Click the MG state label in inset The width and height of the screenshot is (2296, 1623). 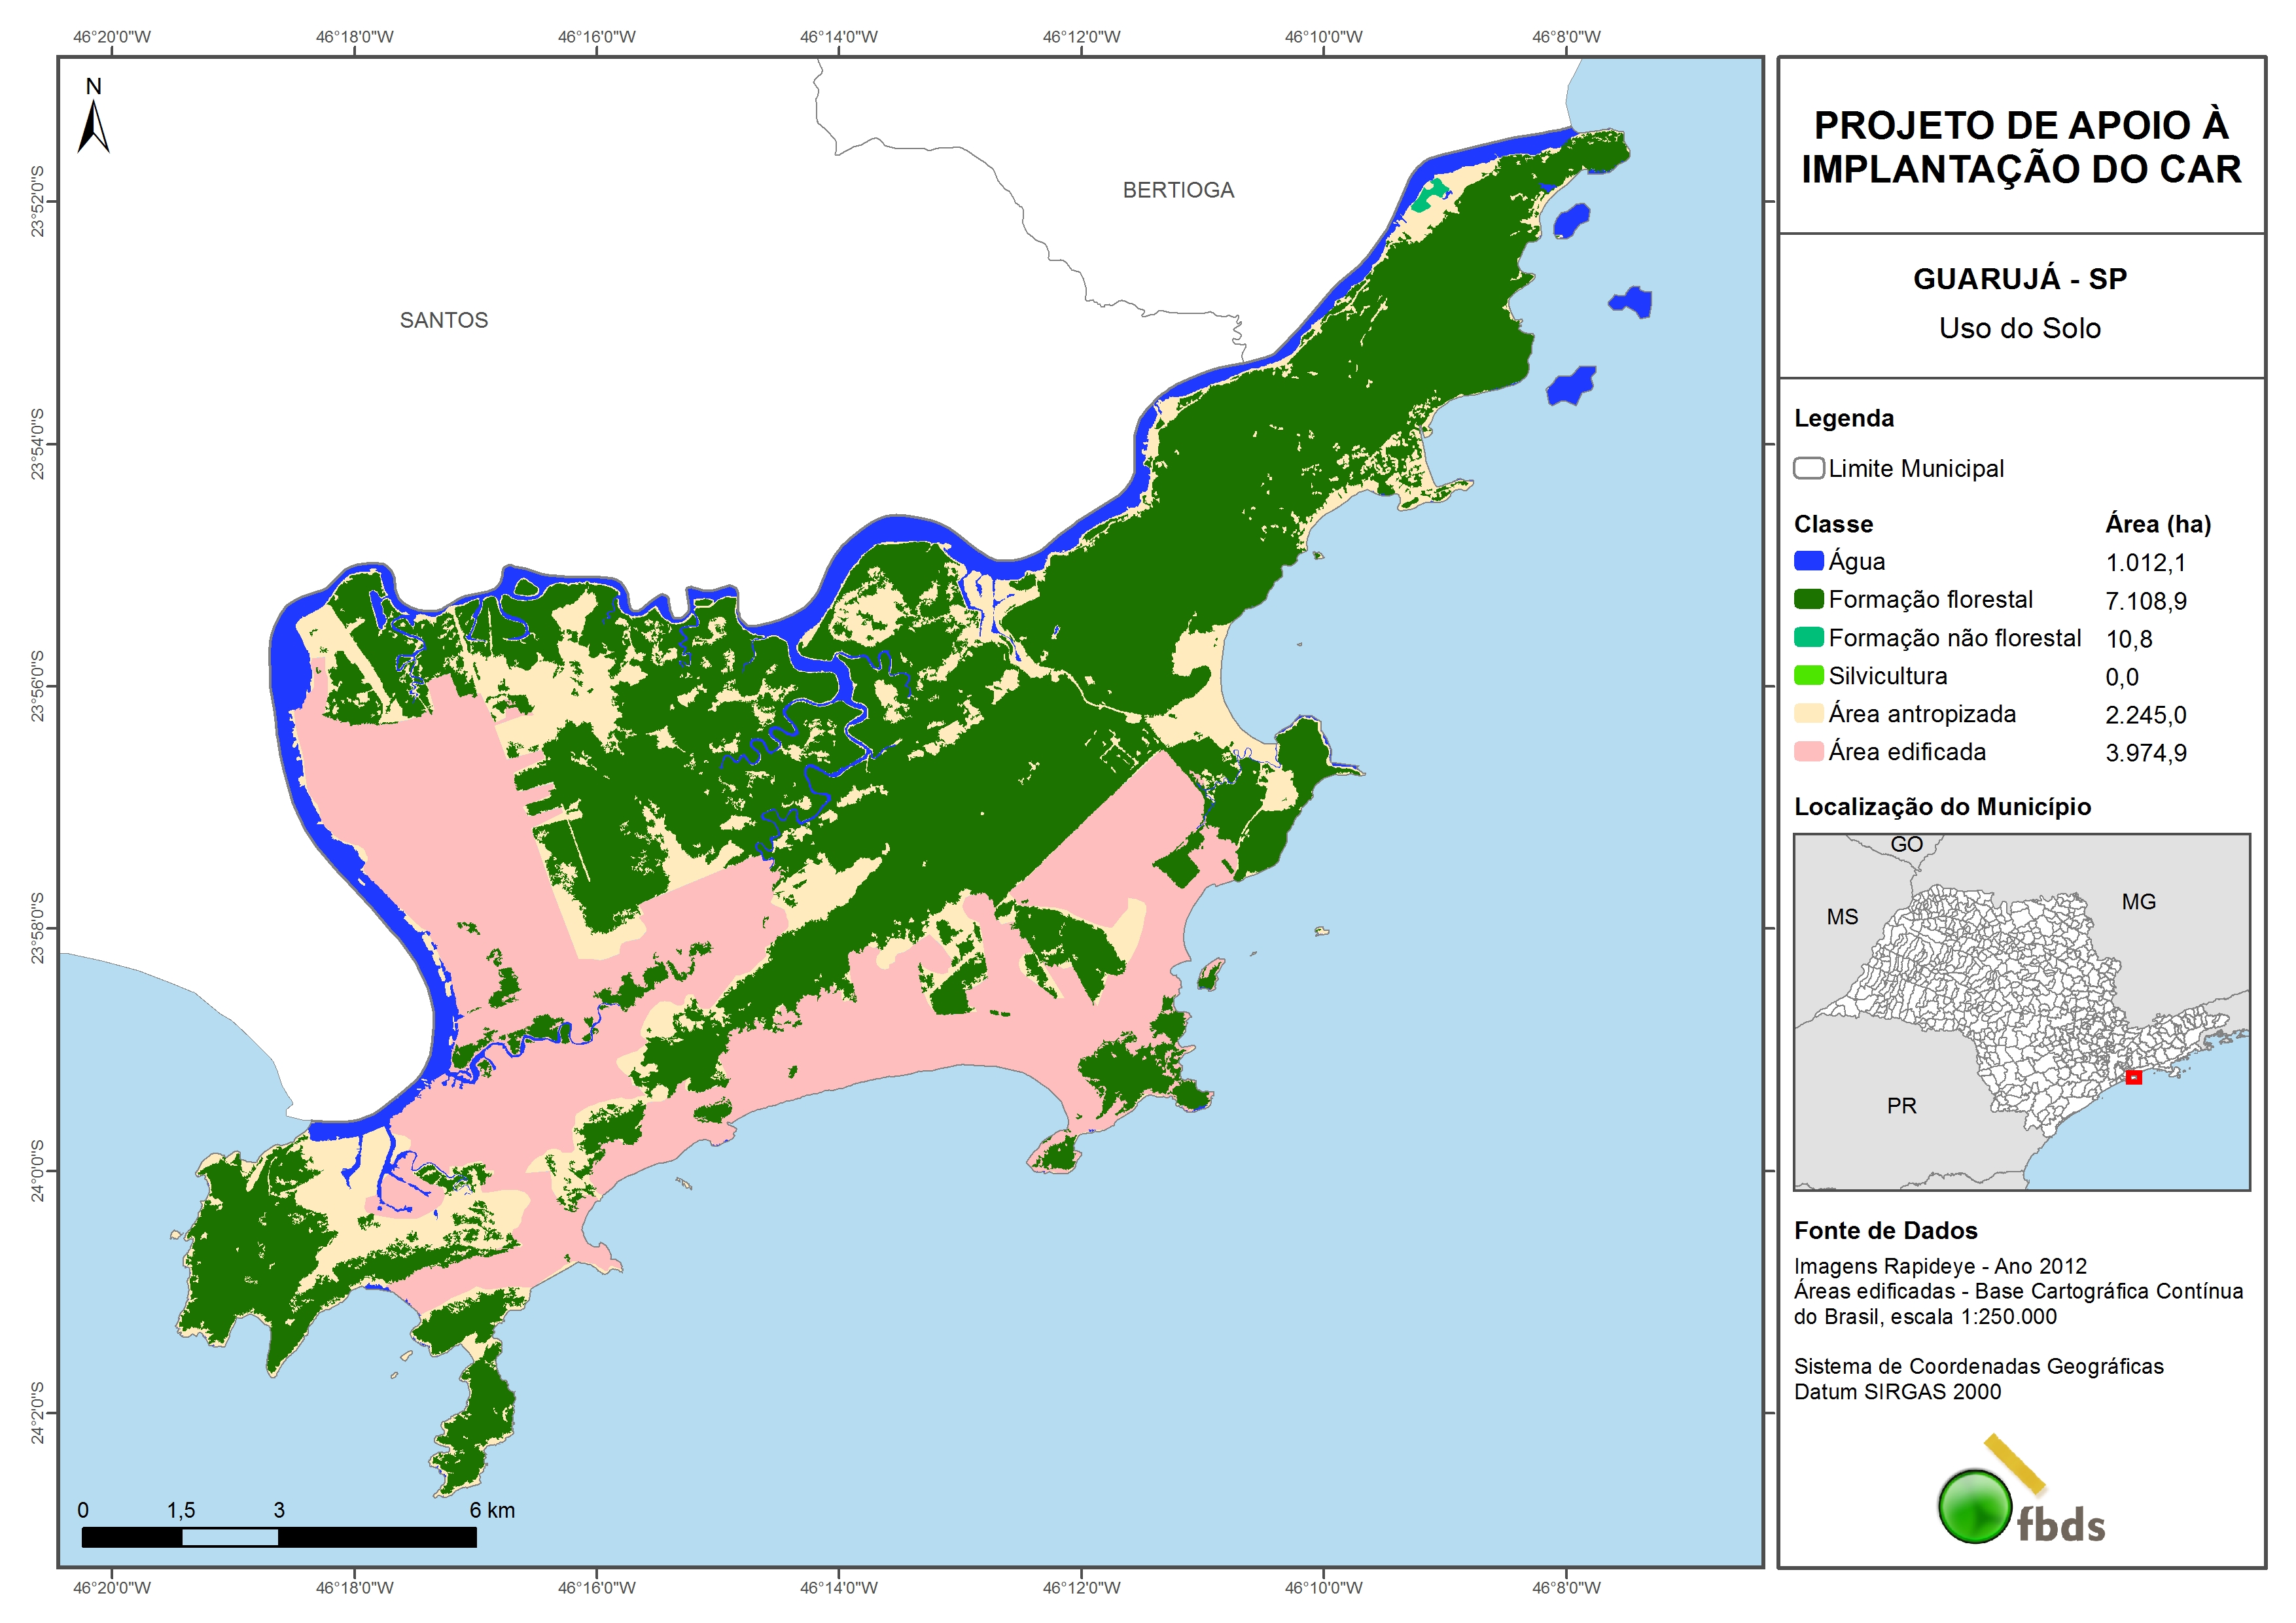coord(2138,902)
